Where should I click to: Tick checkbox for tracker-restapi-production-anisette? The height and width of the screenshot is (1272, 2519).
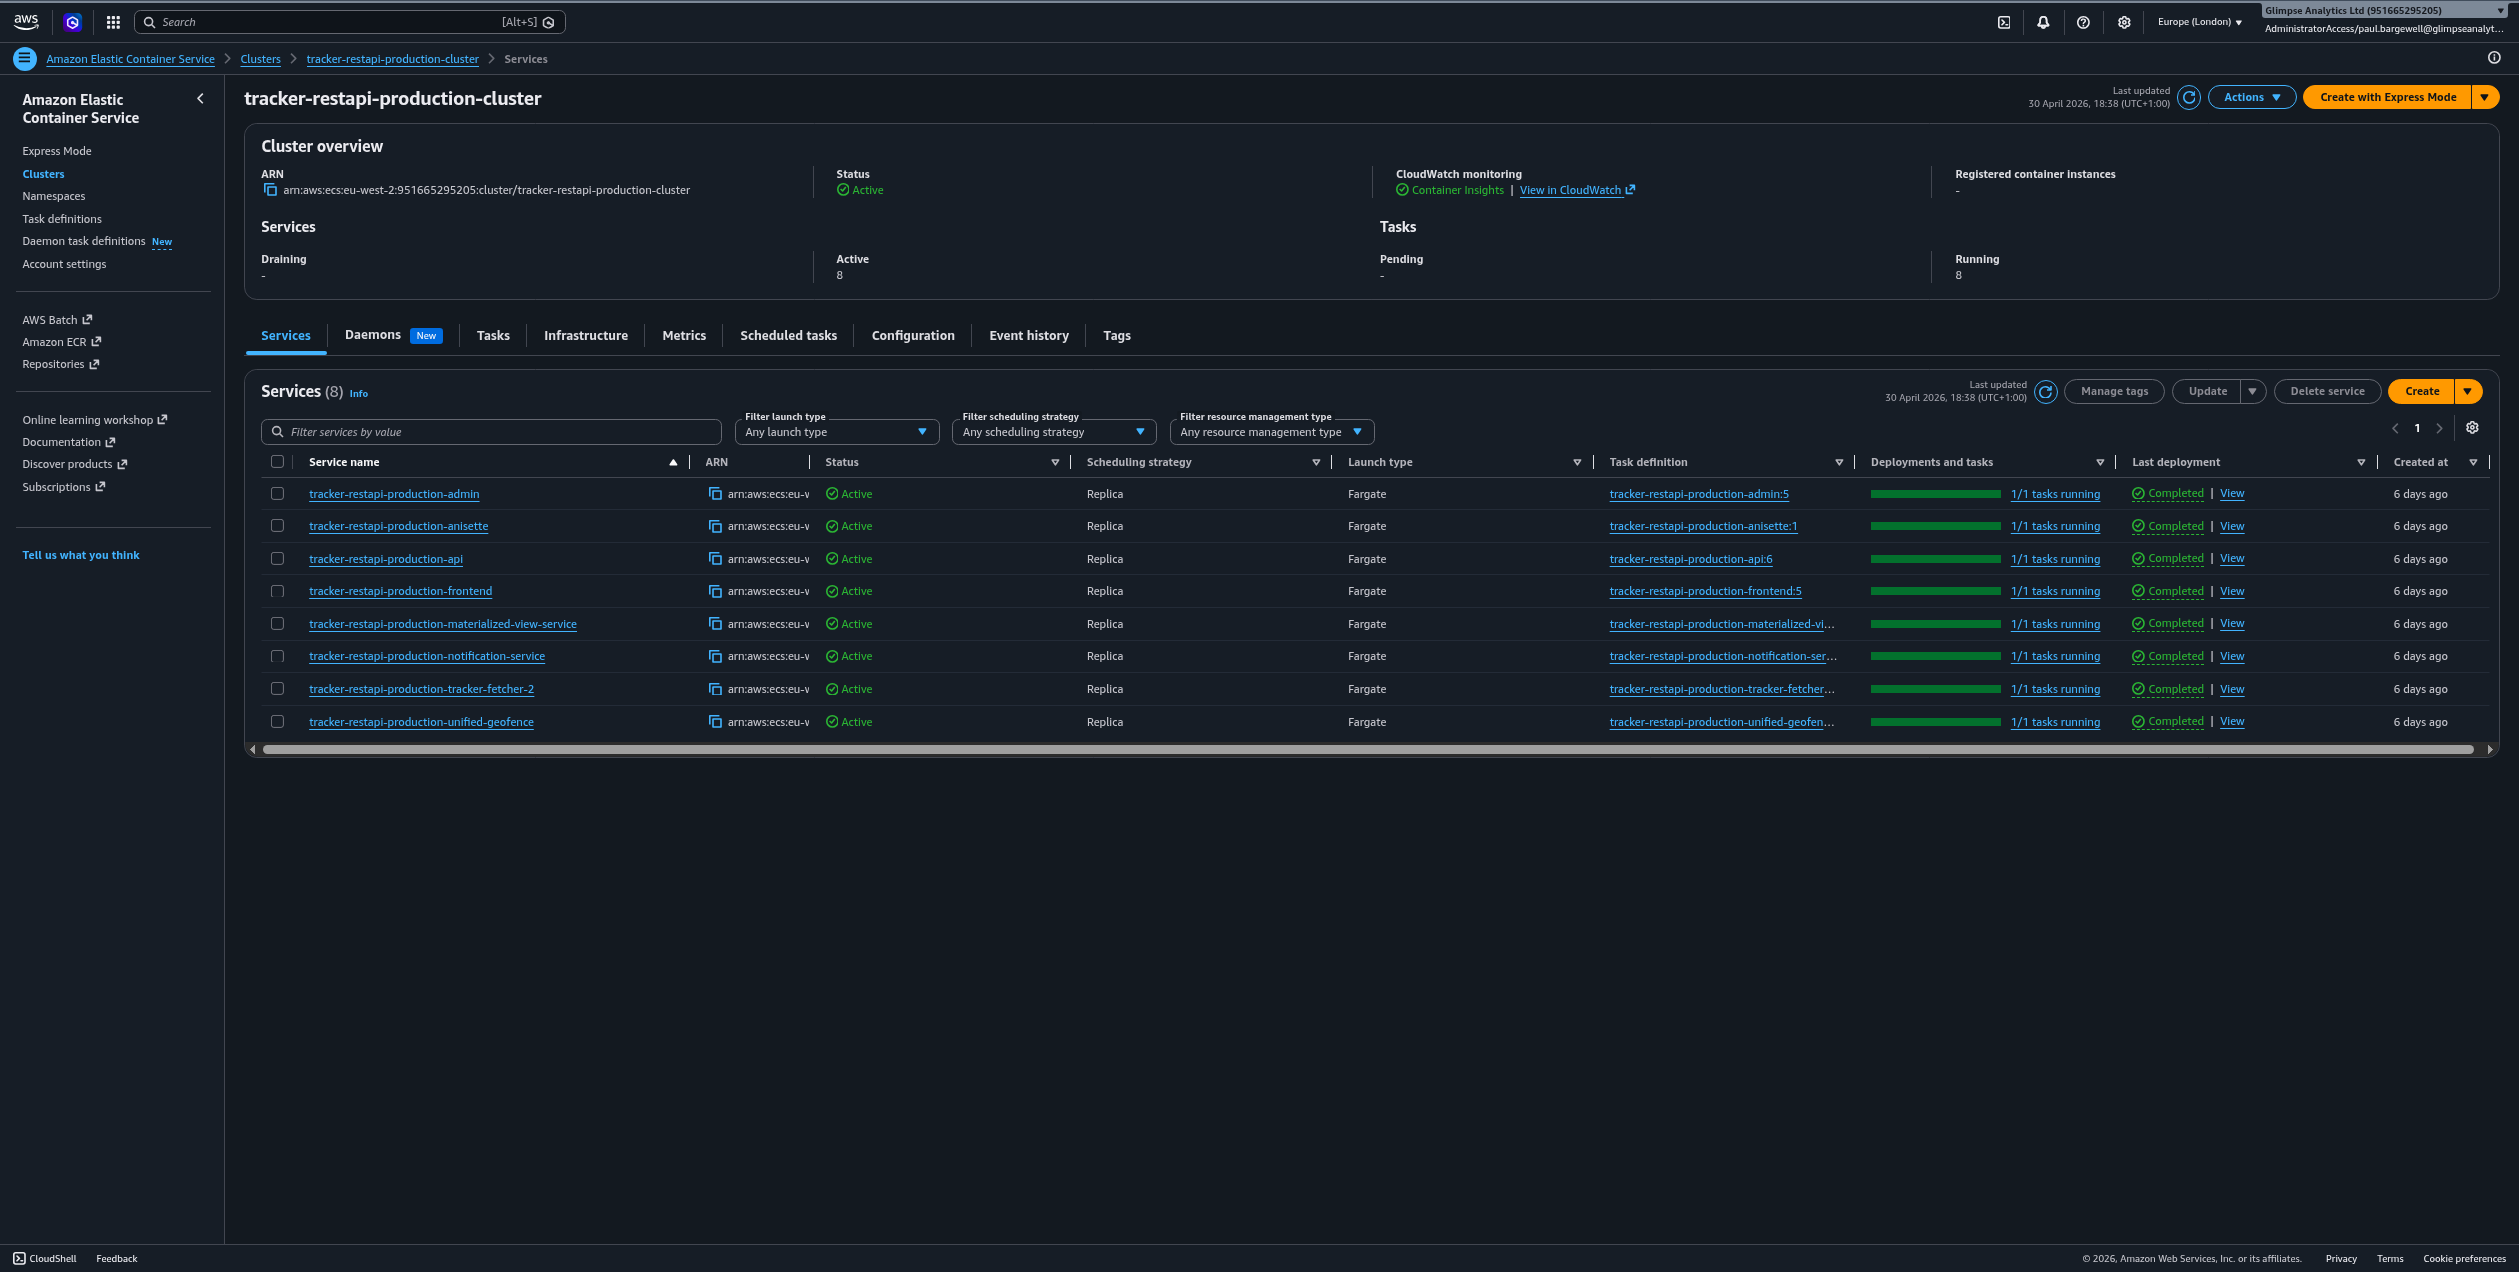277,526
